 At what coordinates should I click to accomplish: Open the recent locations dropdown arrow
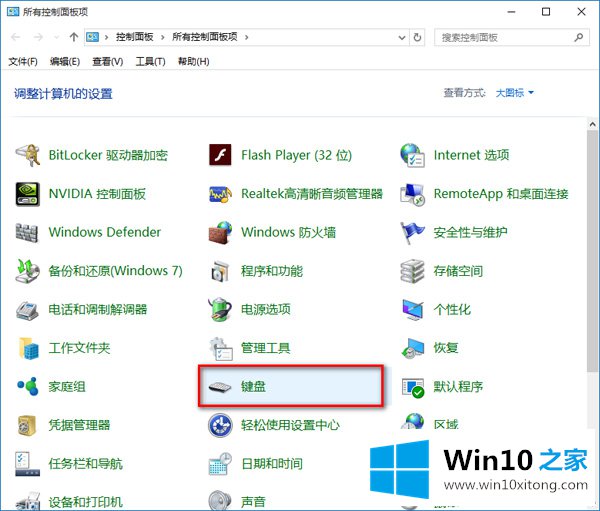tap(57, 37)
